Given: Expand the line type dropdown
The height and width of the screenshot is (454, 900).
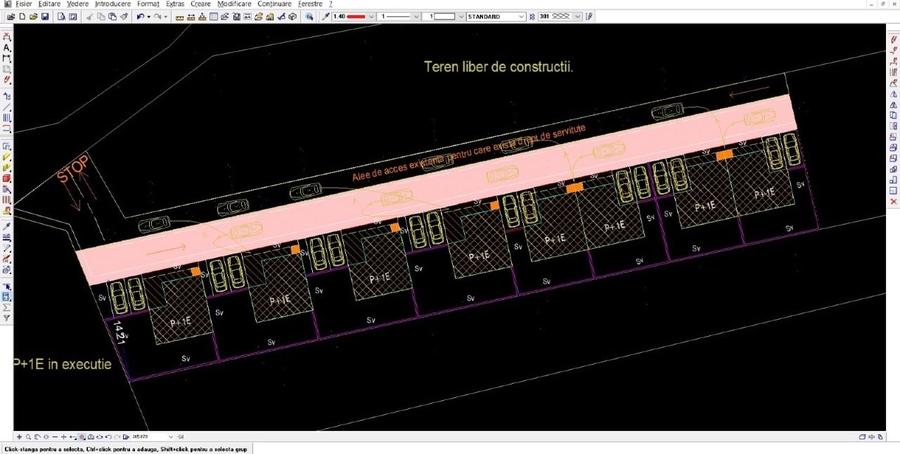Looking at the screenshot, I should [417, 17].
